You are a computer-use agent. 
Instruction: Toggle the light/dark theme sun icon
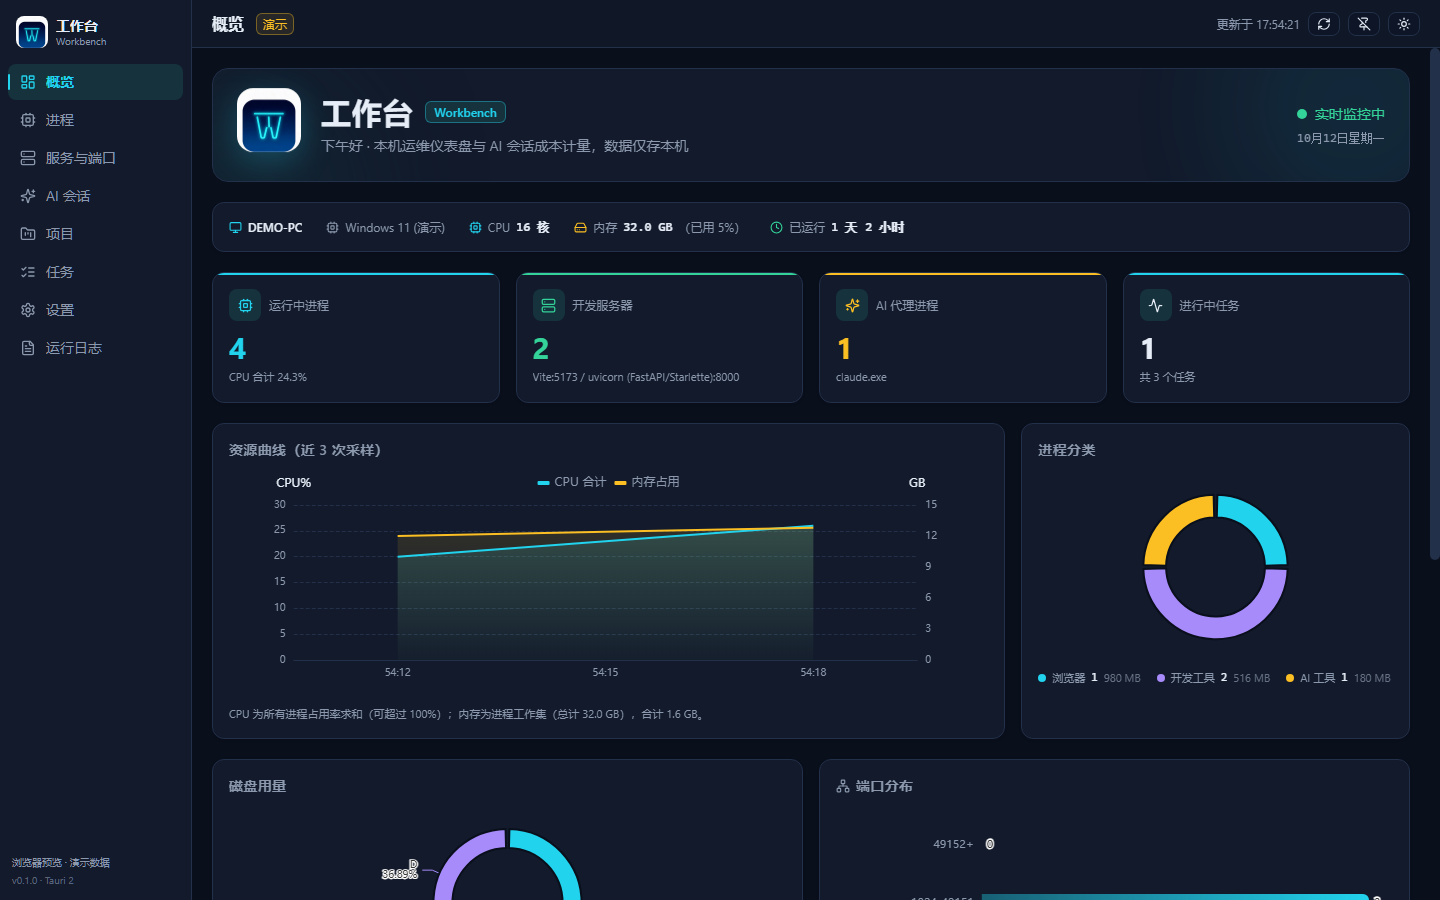coord(1404,24)
